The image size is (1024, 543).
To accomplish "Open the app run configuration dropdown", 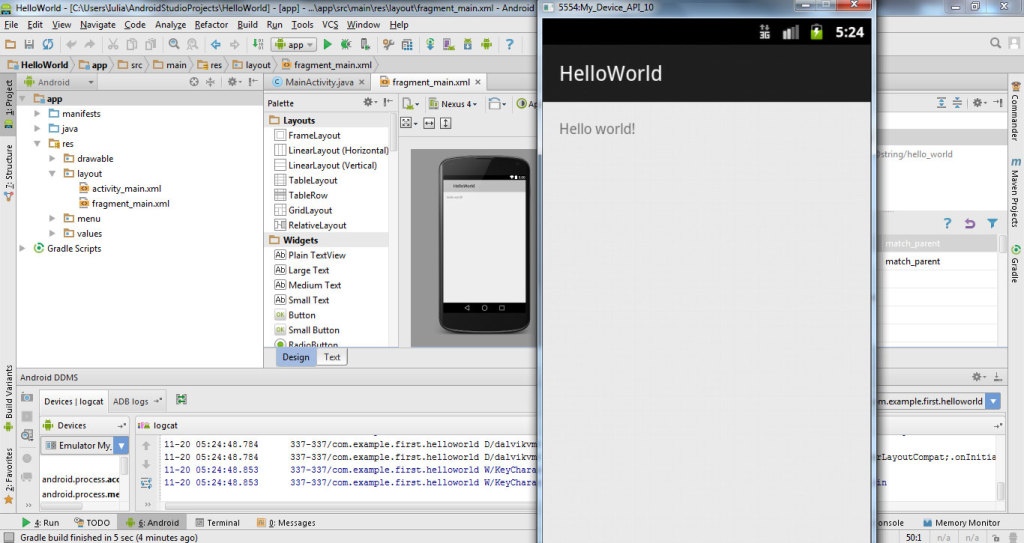I will point(294,44).
